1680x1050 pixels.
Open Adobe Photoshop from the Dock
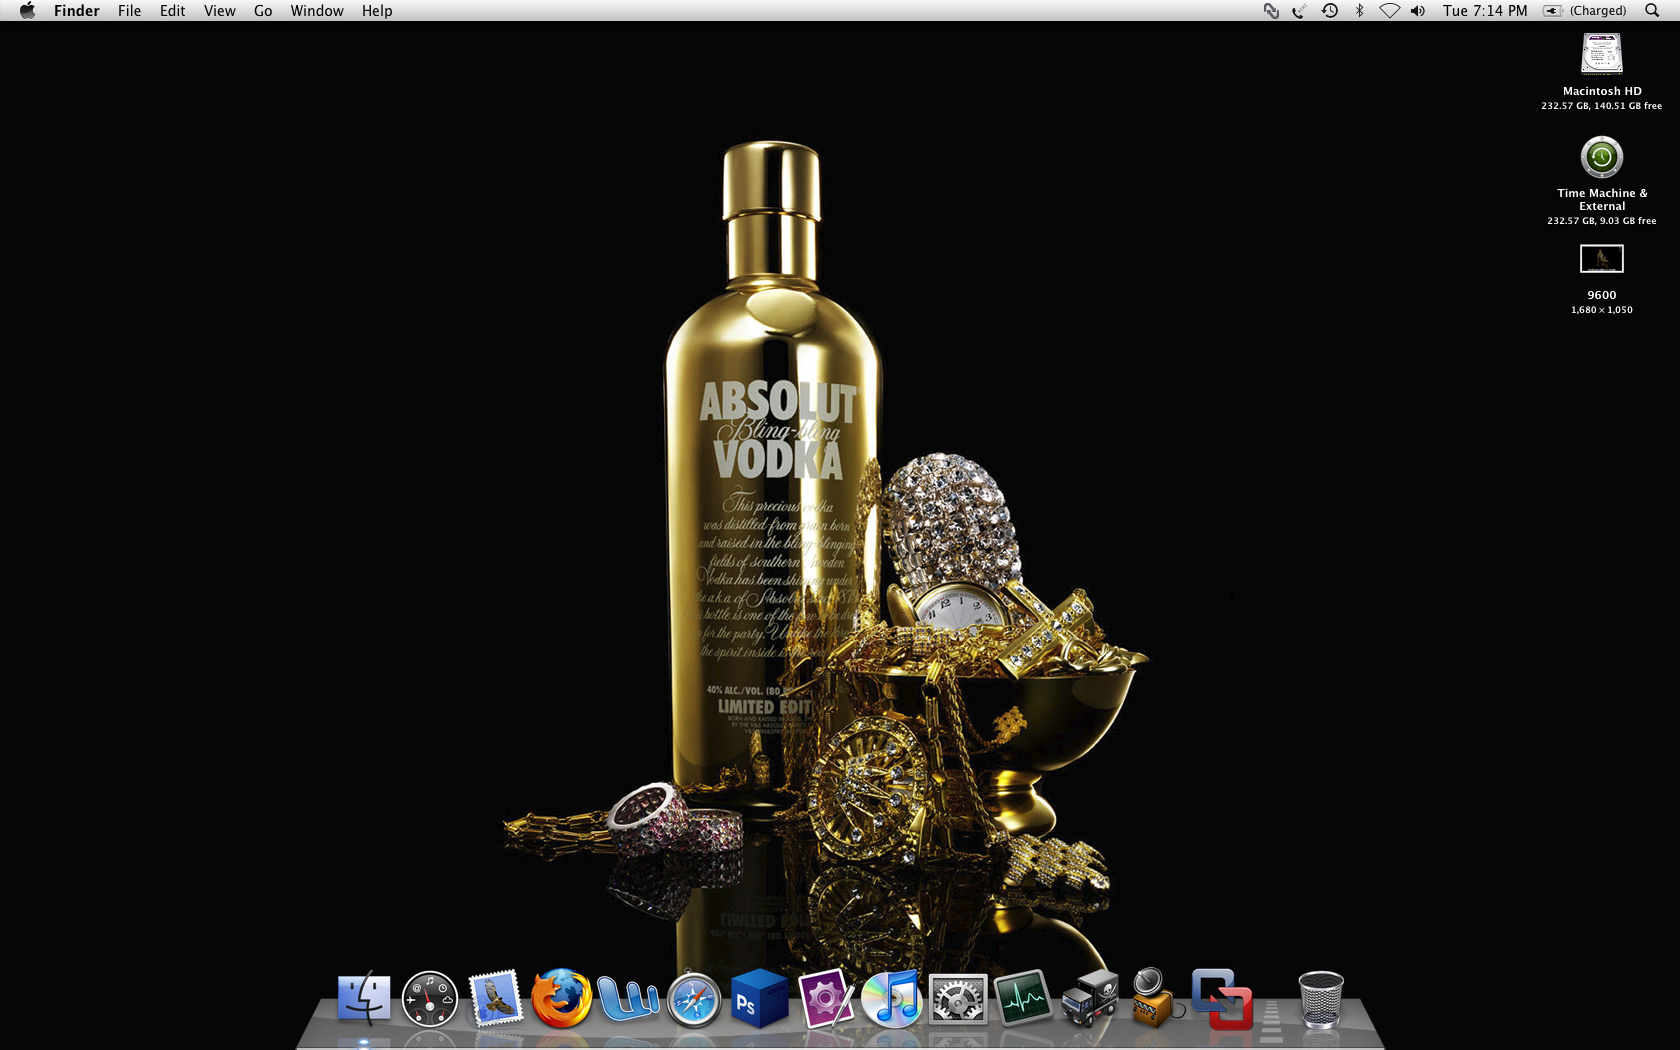point(759,999)
